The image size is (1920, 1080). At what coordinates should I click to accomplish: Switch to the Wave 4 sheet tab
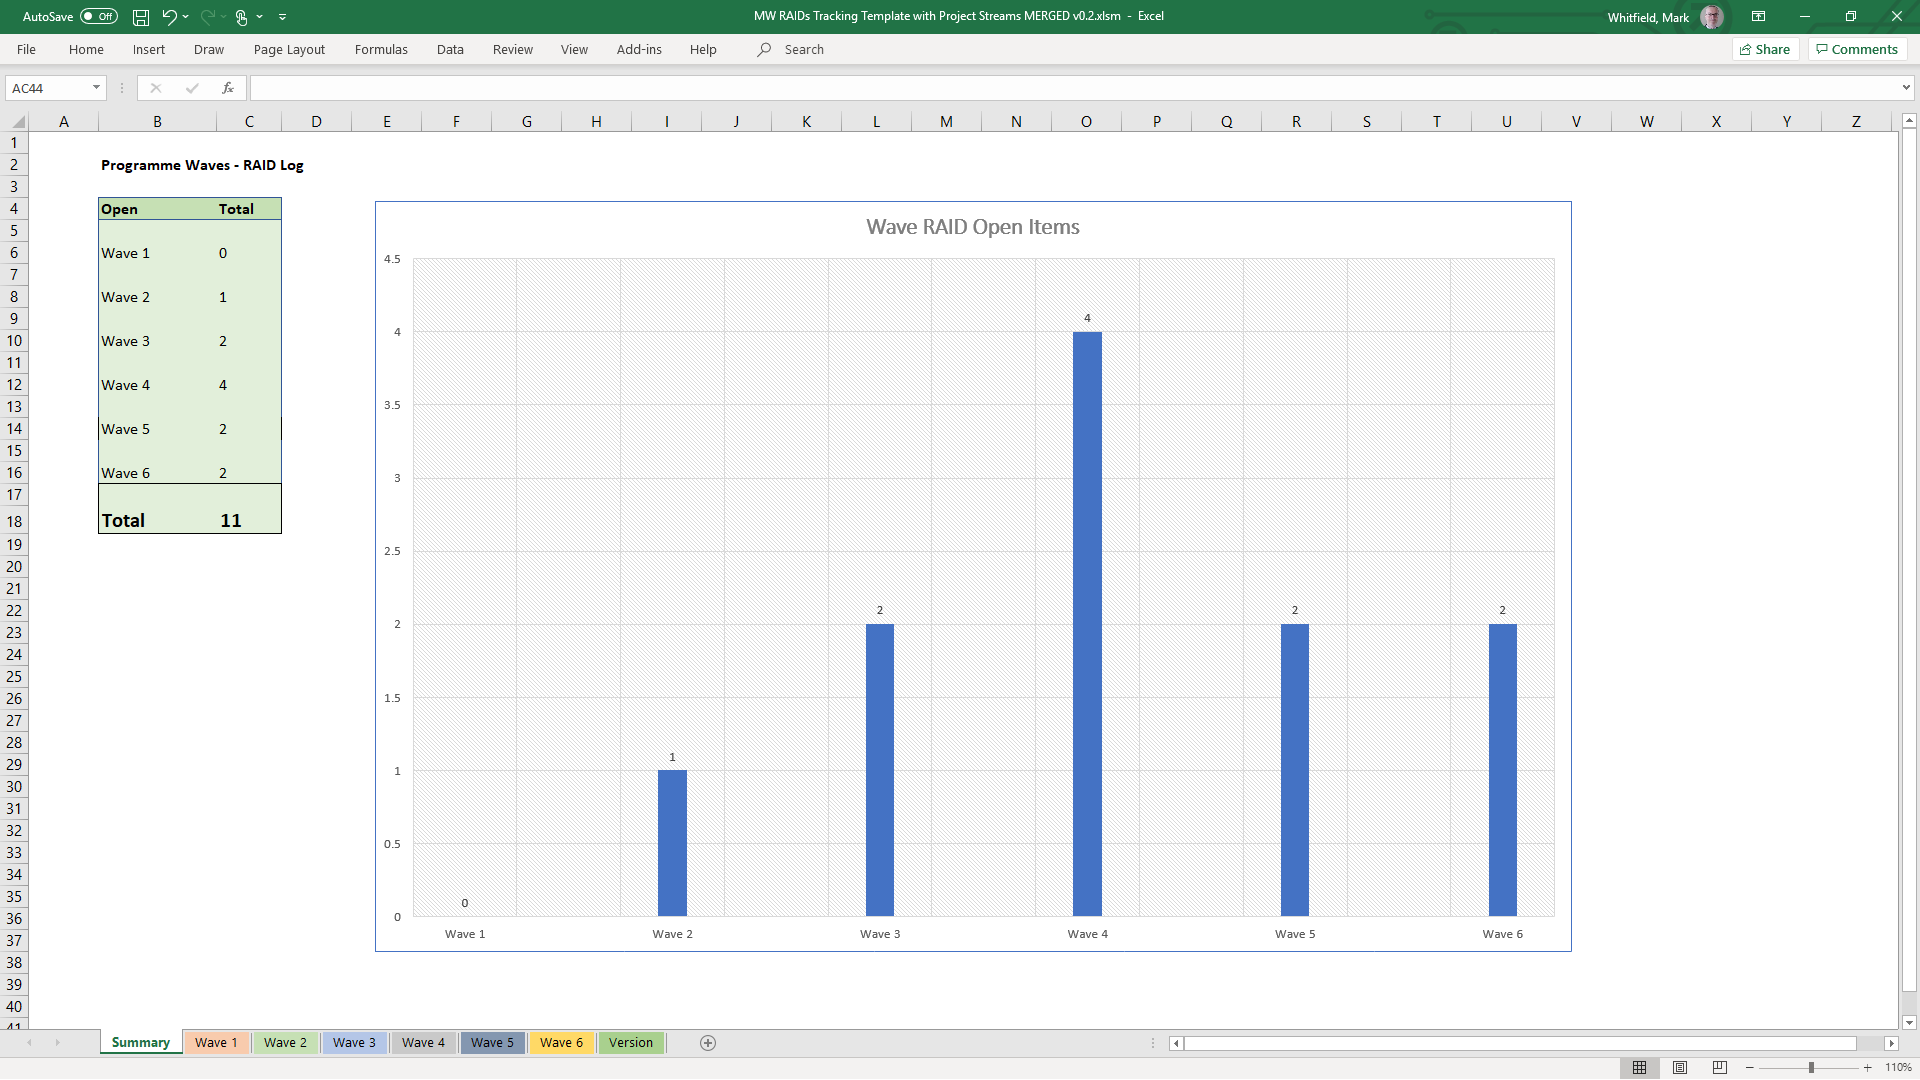coord(423,1043)
